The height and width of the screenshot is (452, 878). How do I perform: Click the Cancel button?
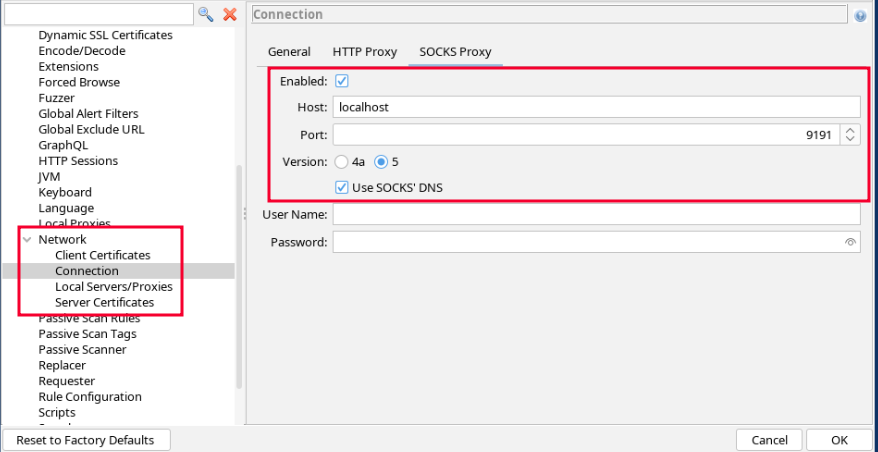769,440
